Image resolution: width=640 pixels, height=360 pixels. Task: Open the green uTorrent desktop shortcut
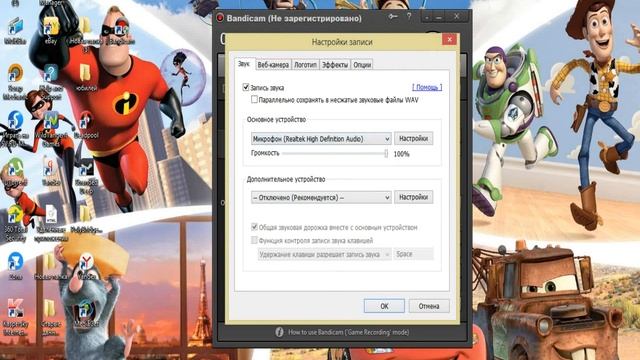[x=15, y=173]
